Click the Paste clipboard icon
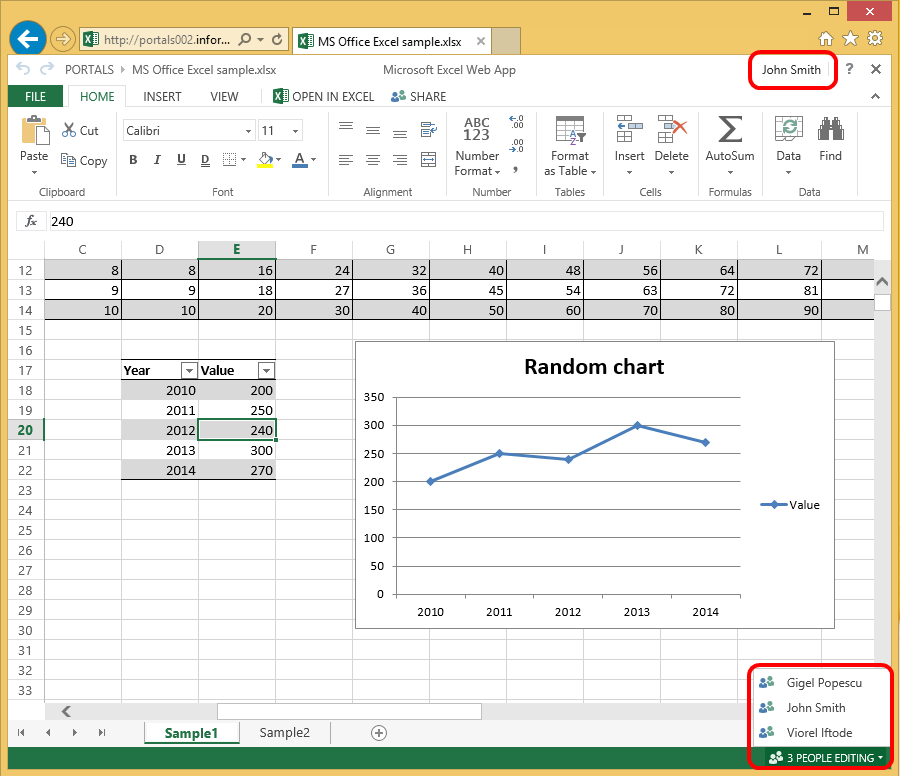 pyautogui.click(x=34, y=130)
